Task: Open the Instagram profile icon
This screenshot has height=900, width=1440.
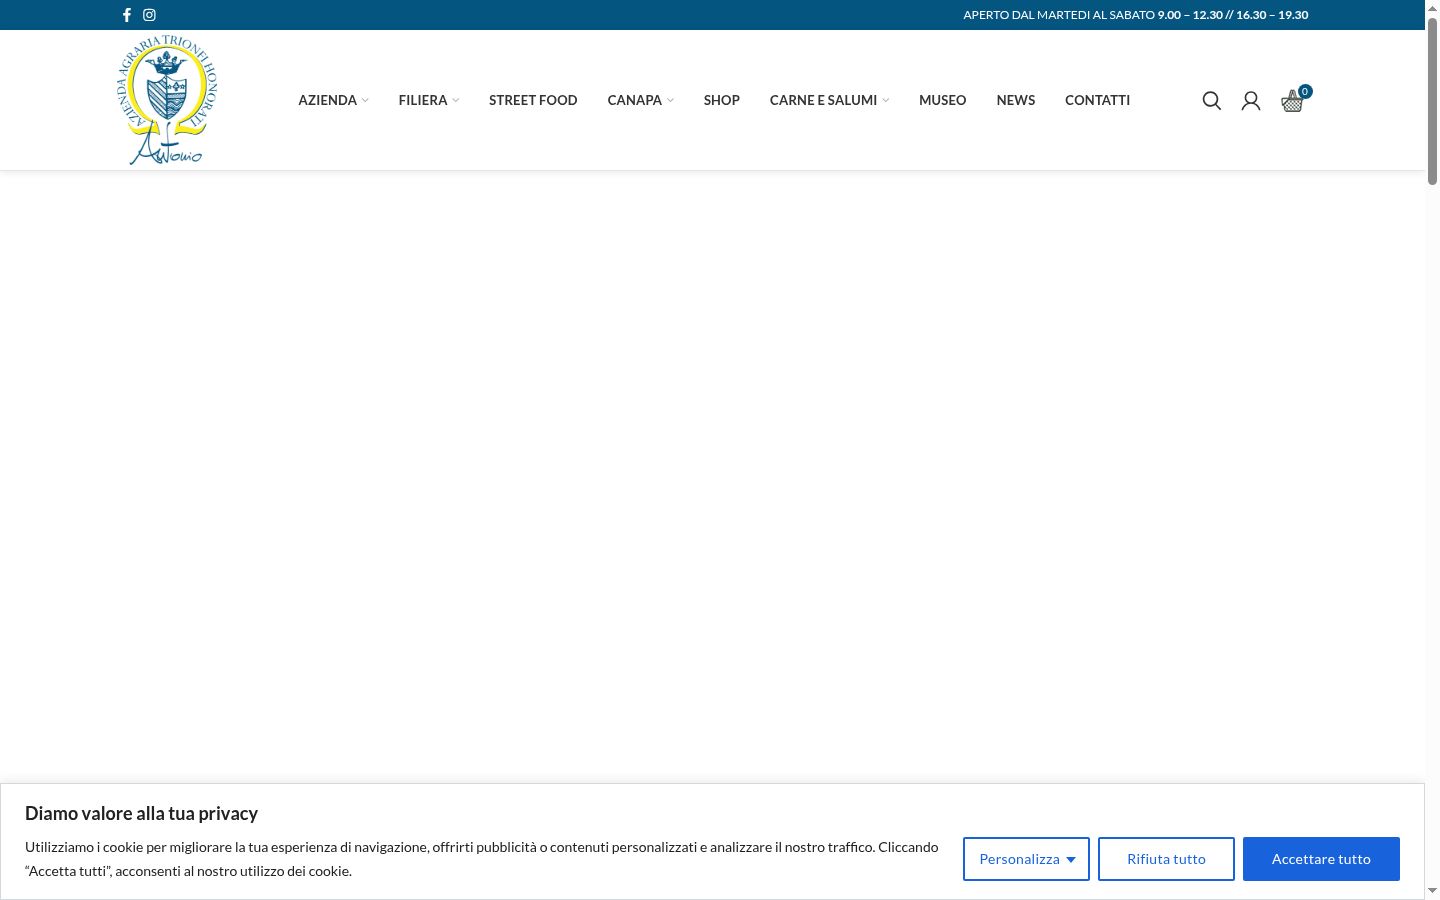Action: coord(149,15)
